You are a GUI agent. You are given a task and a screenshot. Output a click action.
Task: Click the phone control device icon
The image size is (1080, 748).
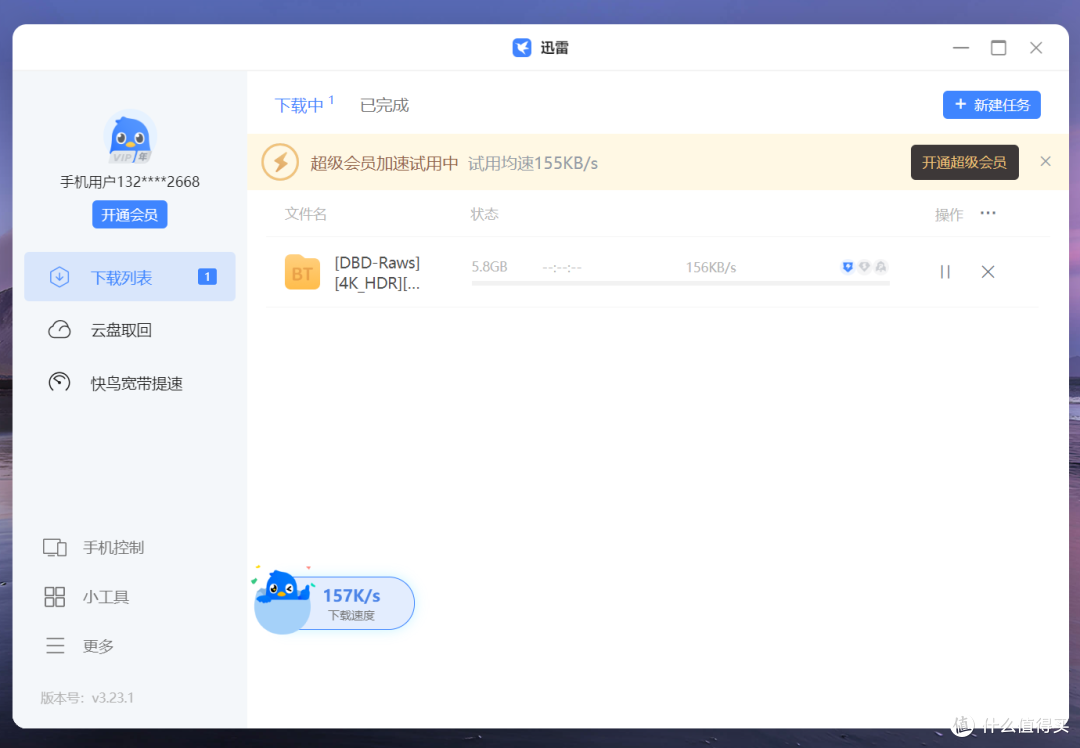[54, 548]
